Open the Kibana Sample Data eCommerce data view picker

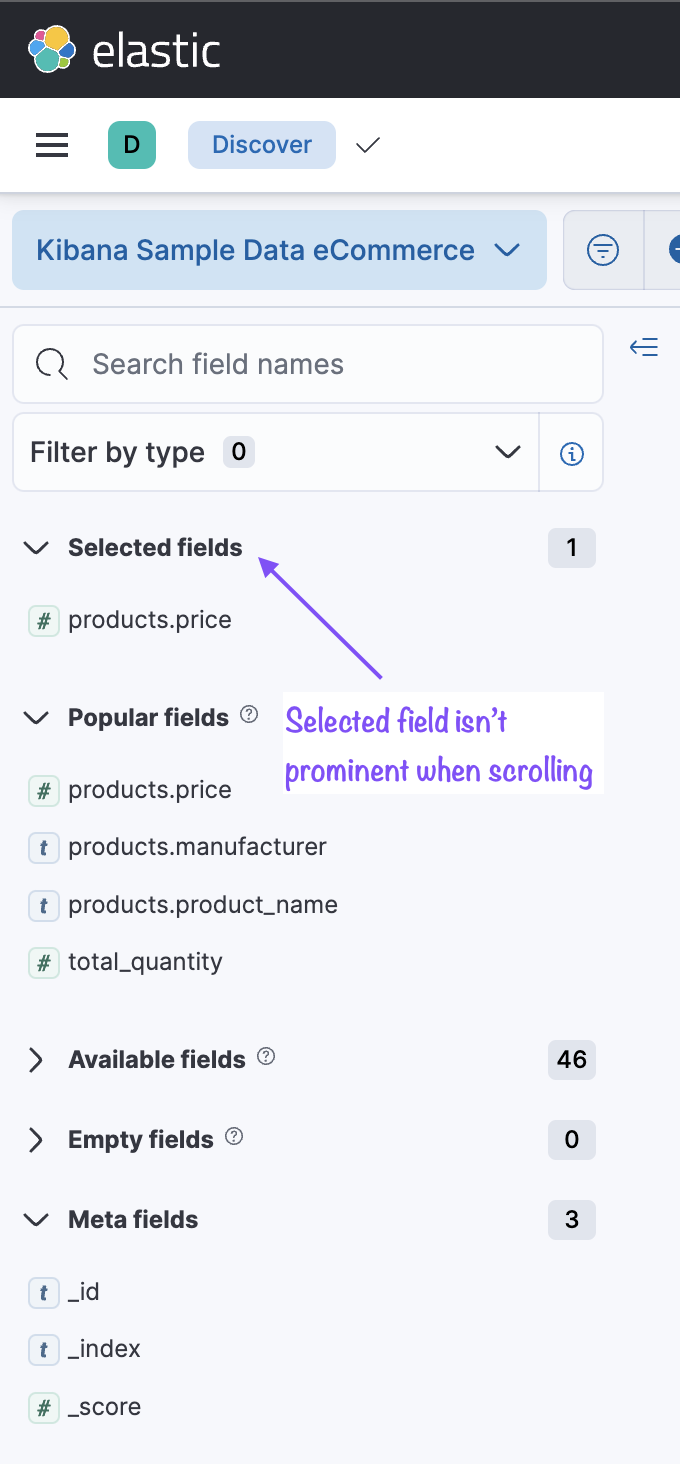click(279, 250)
